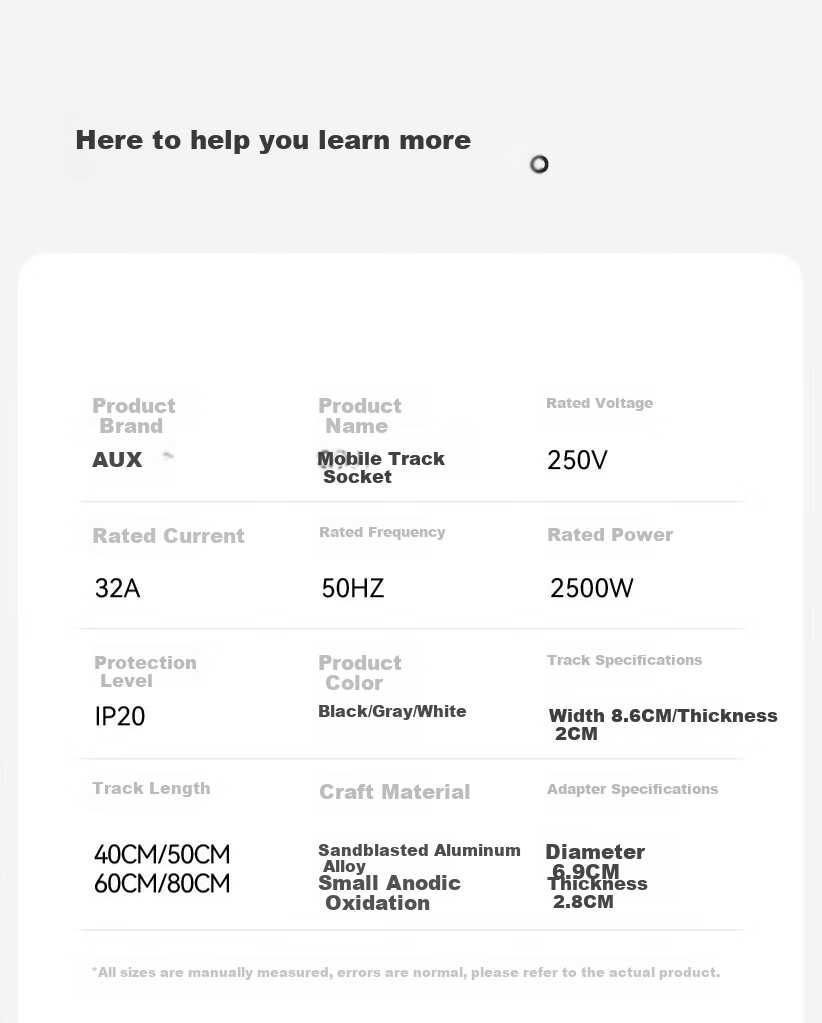Click the IP20 protection level value
The image size is (822, 1023).
pos(120,716)
